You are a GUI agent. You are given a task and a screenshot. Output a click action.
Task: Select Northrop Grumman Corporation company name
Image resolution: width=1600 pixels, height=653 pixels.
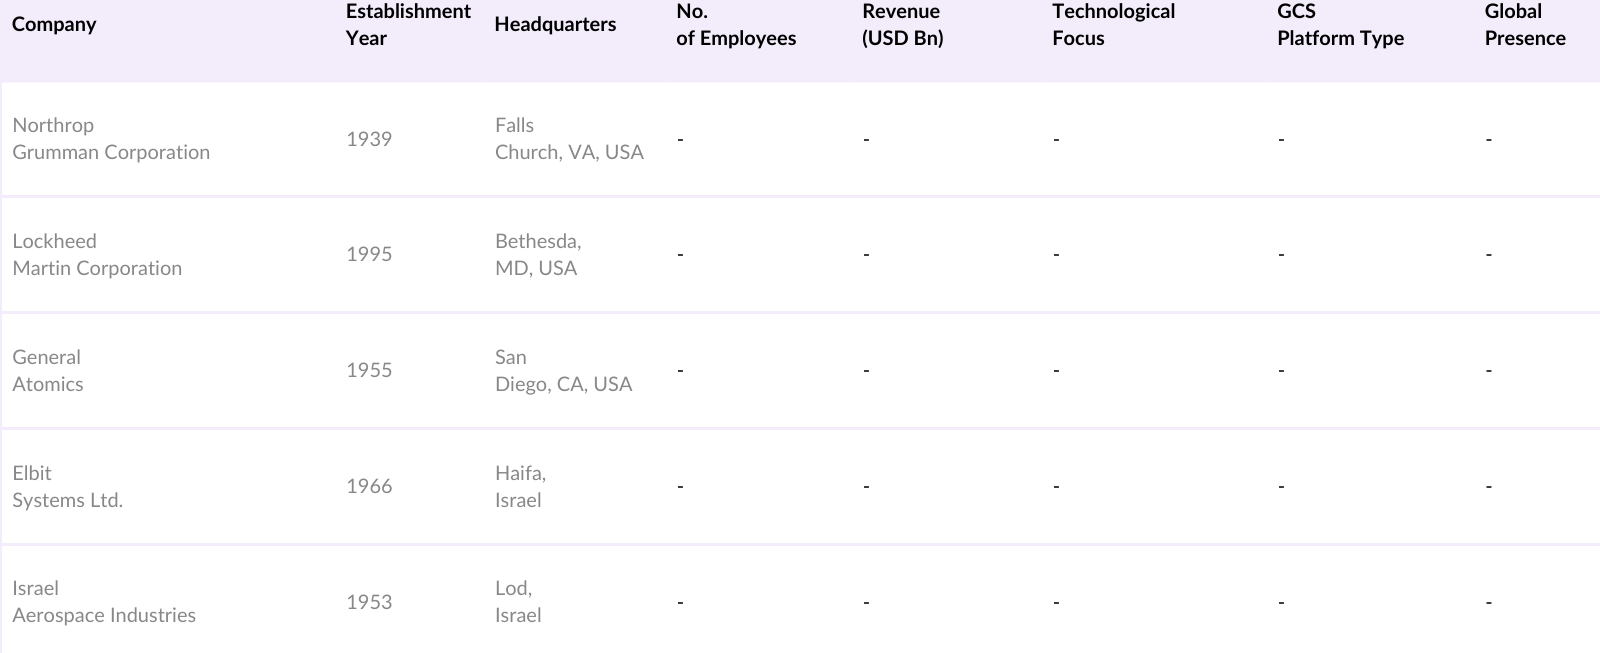click(x=111, y=139)
